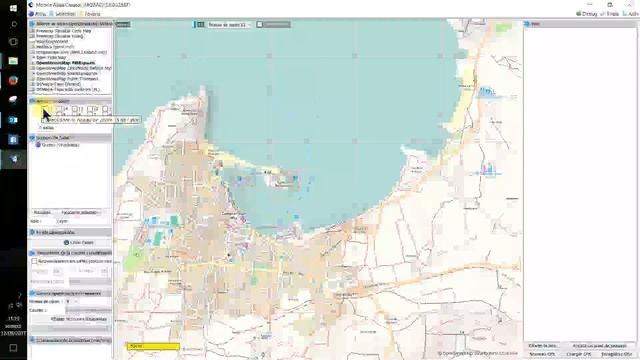Open the Debug menu
Viewport: 640px width, 360px height.
(x=587, y=14)
